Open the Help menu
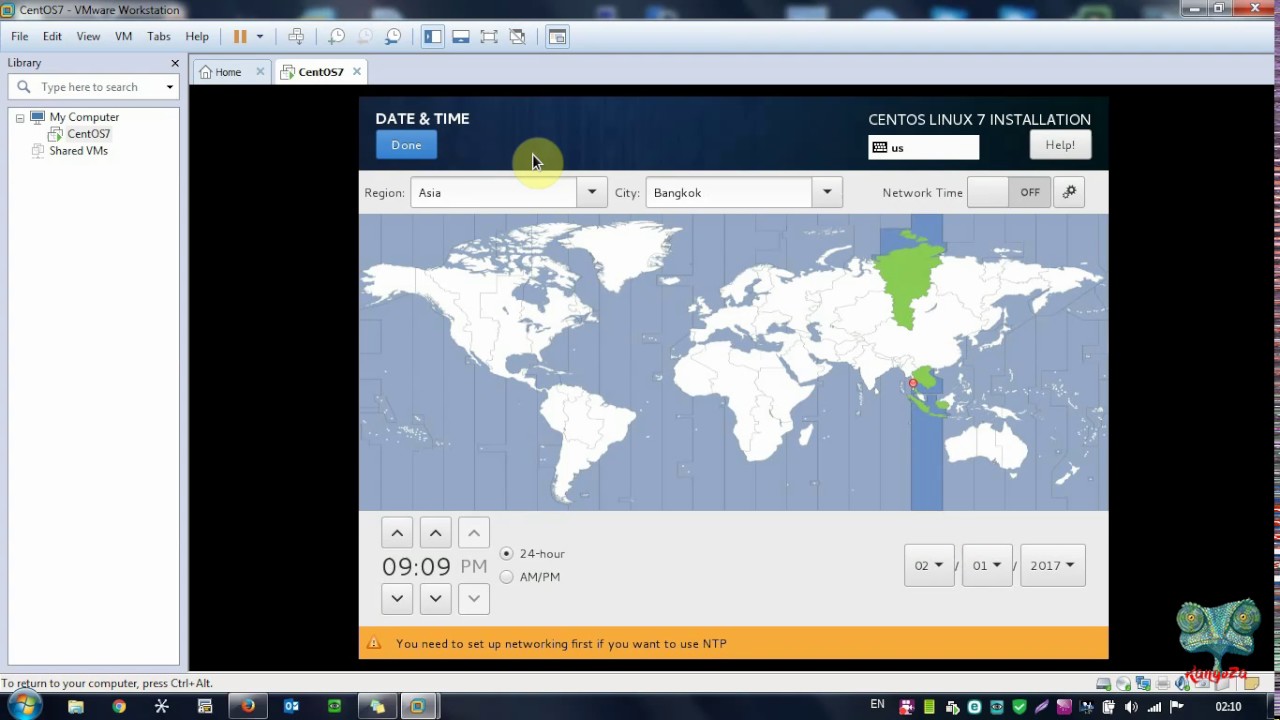Image resolution: width=1280 pixels, height=720 pixels. (x=197, y=36)
